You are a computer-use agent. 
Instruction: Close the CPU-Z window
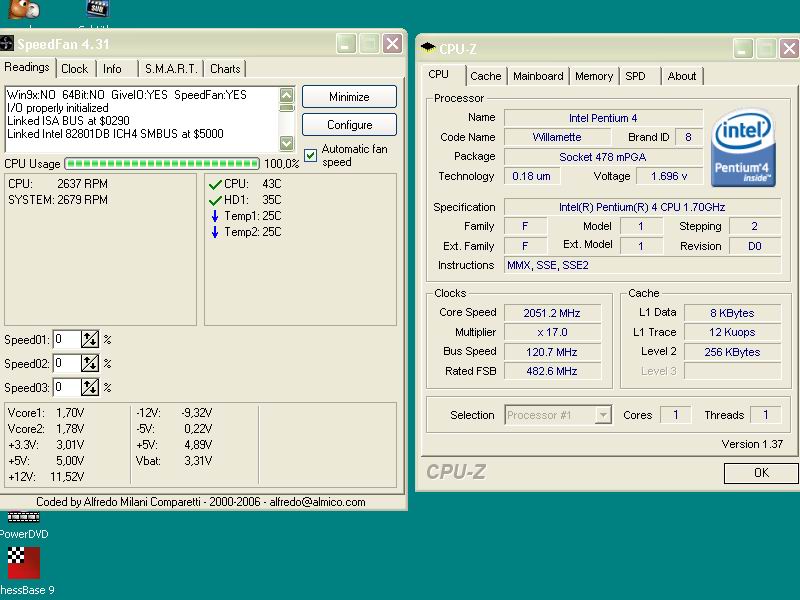[x=789, y=48]
